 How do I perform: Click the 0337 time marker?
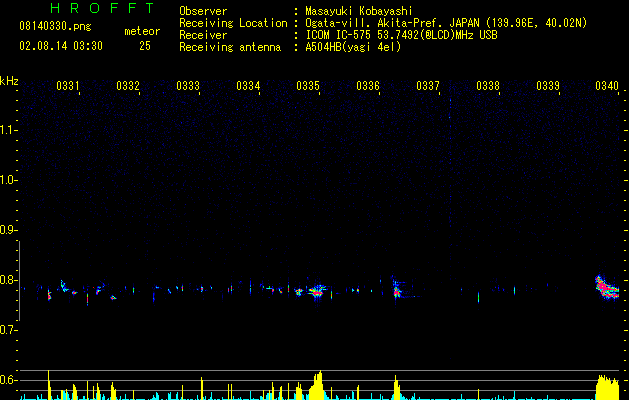pyautogui.click(x=428, y=85)
